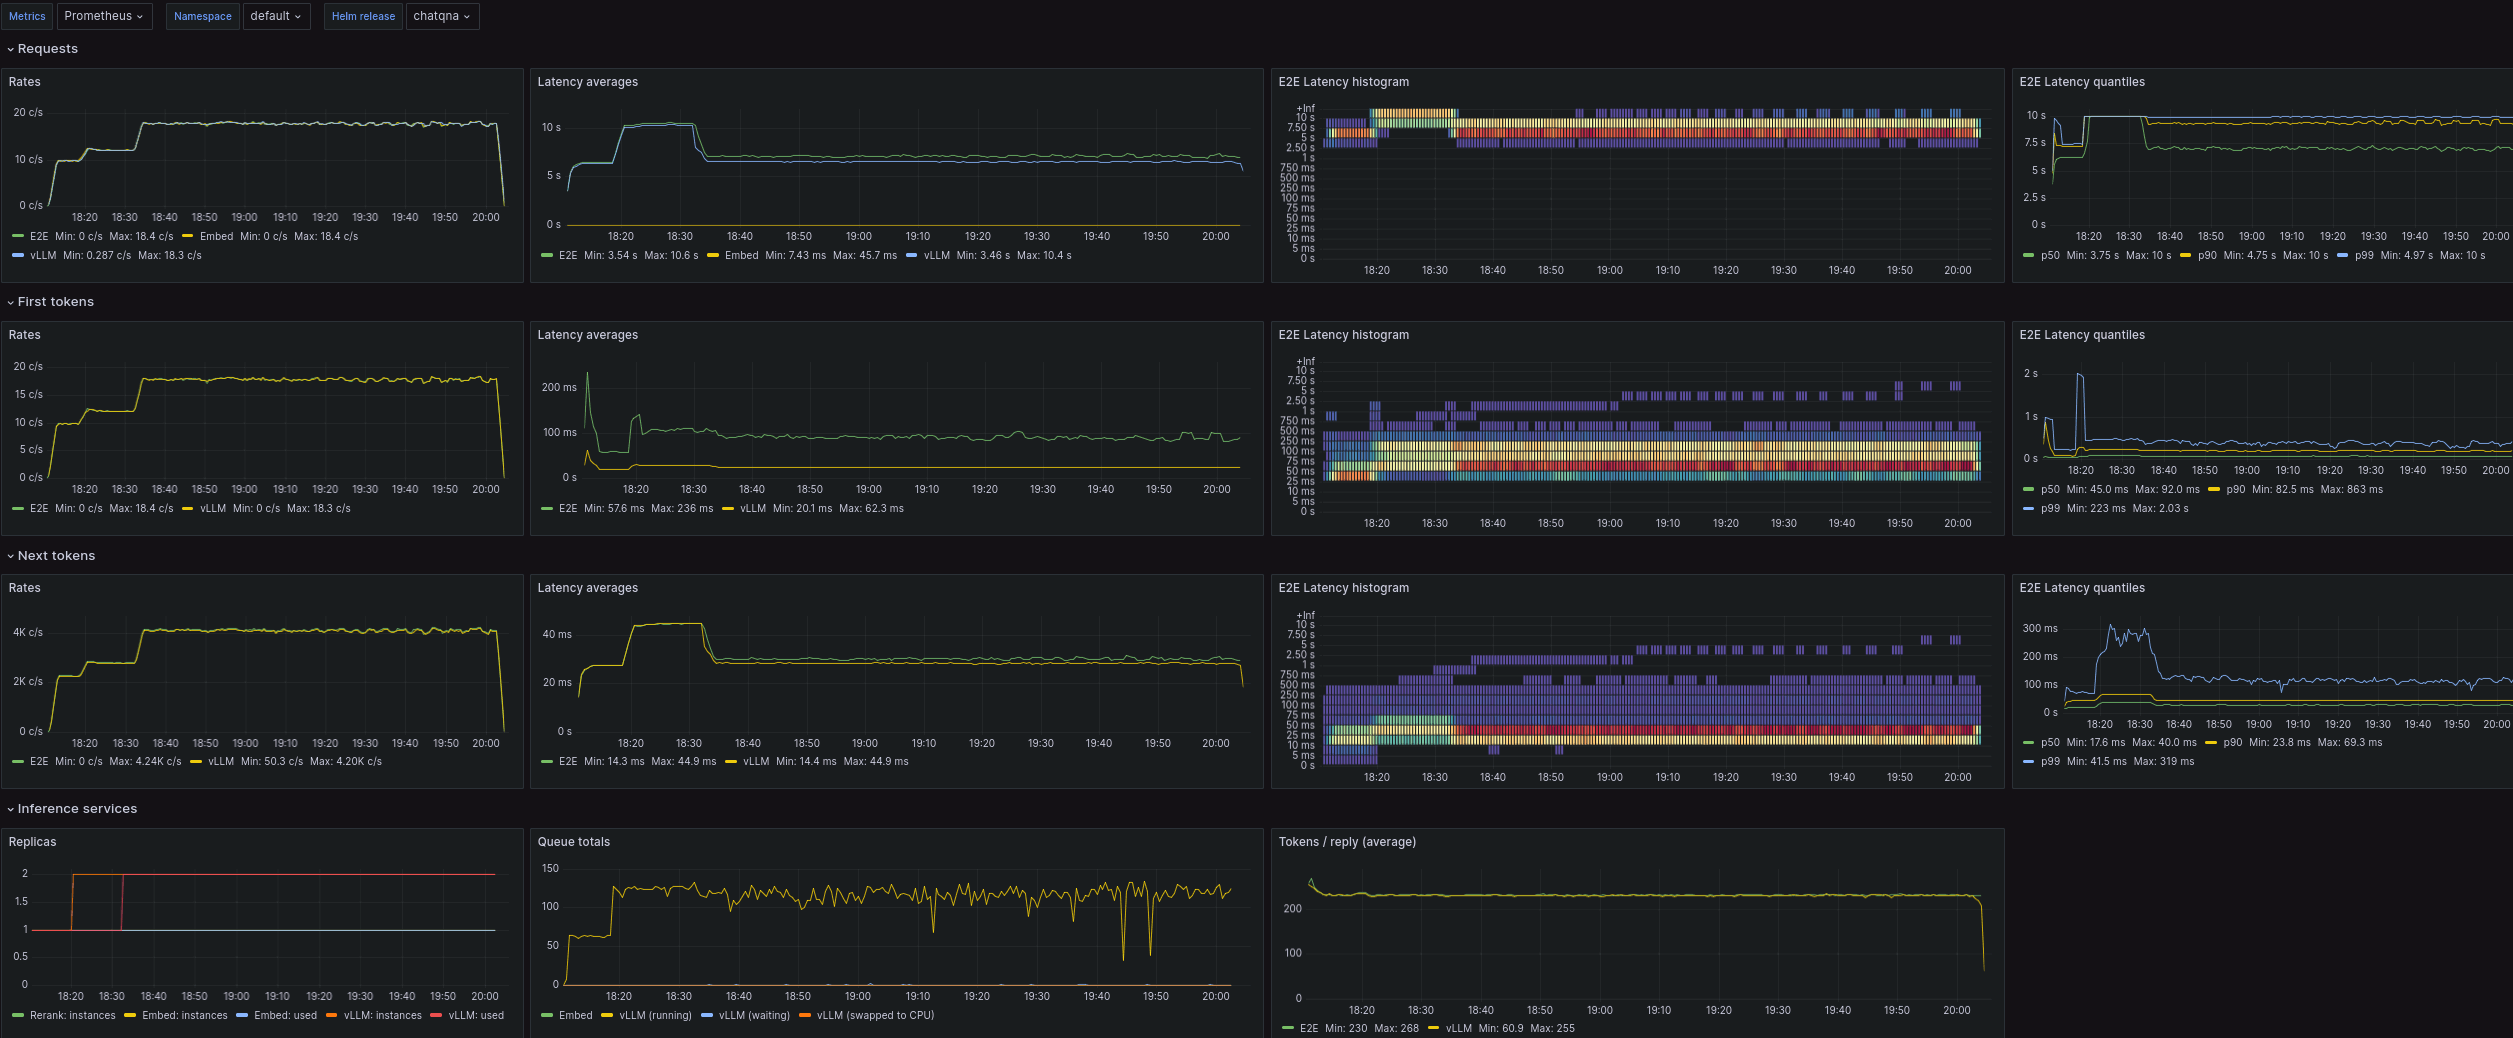
Task: Toggle p90 series in Requests Latency quantiles
Action: 2207,256
